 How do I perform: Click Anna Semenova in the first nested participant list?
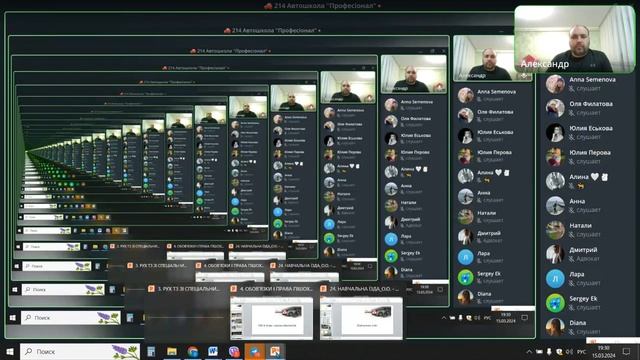[x=496, y=92]
